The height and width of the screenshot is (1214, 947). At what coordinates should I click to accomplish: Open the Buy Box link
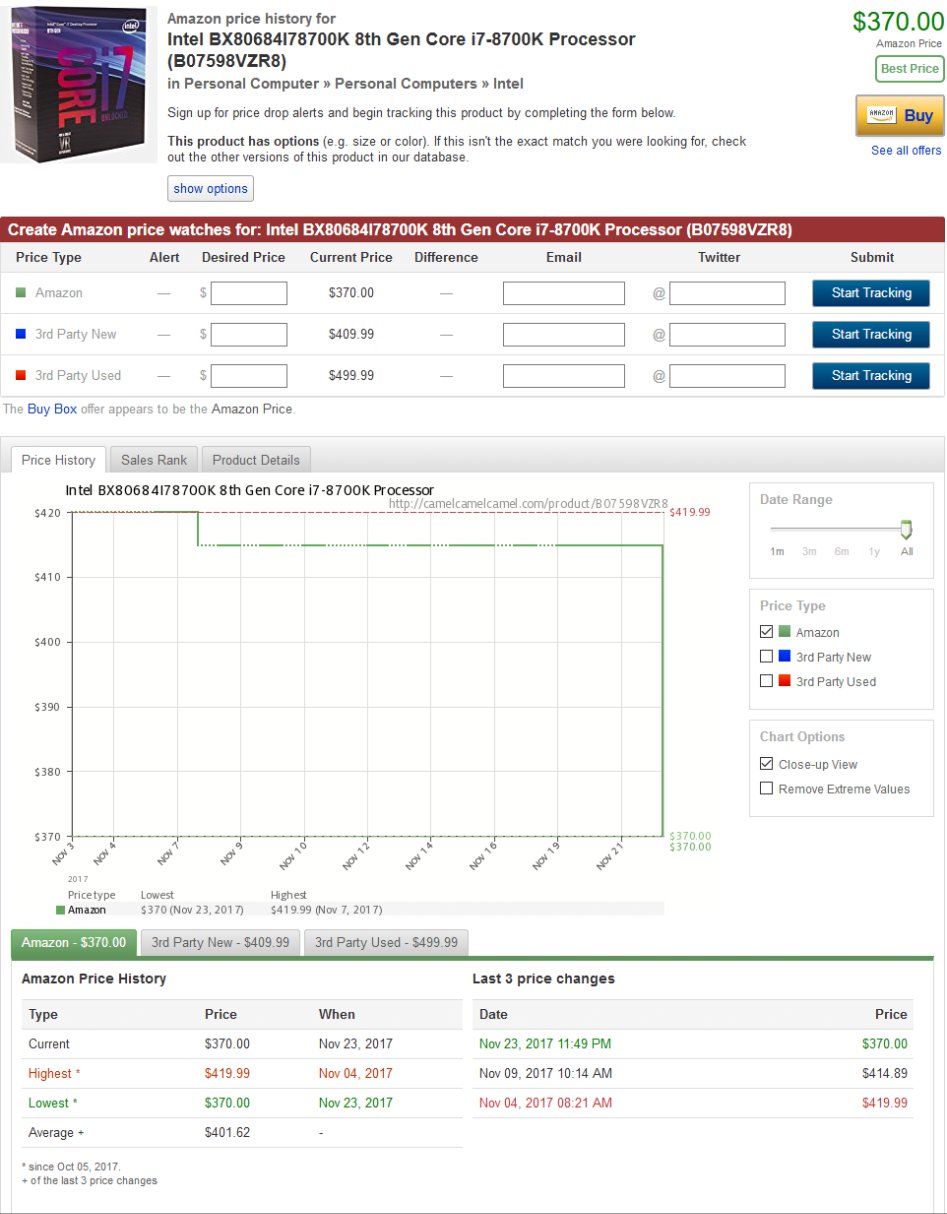[52, 409]
